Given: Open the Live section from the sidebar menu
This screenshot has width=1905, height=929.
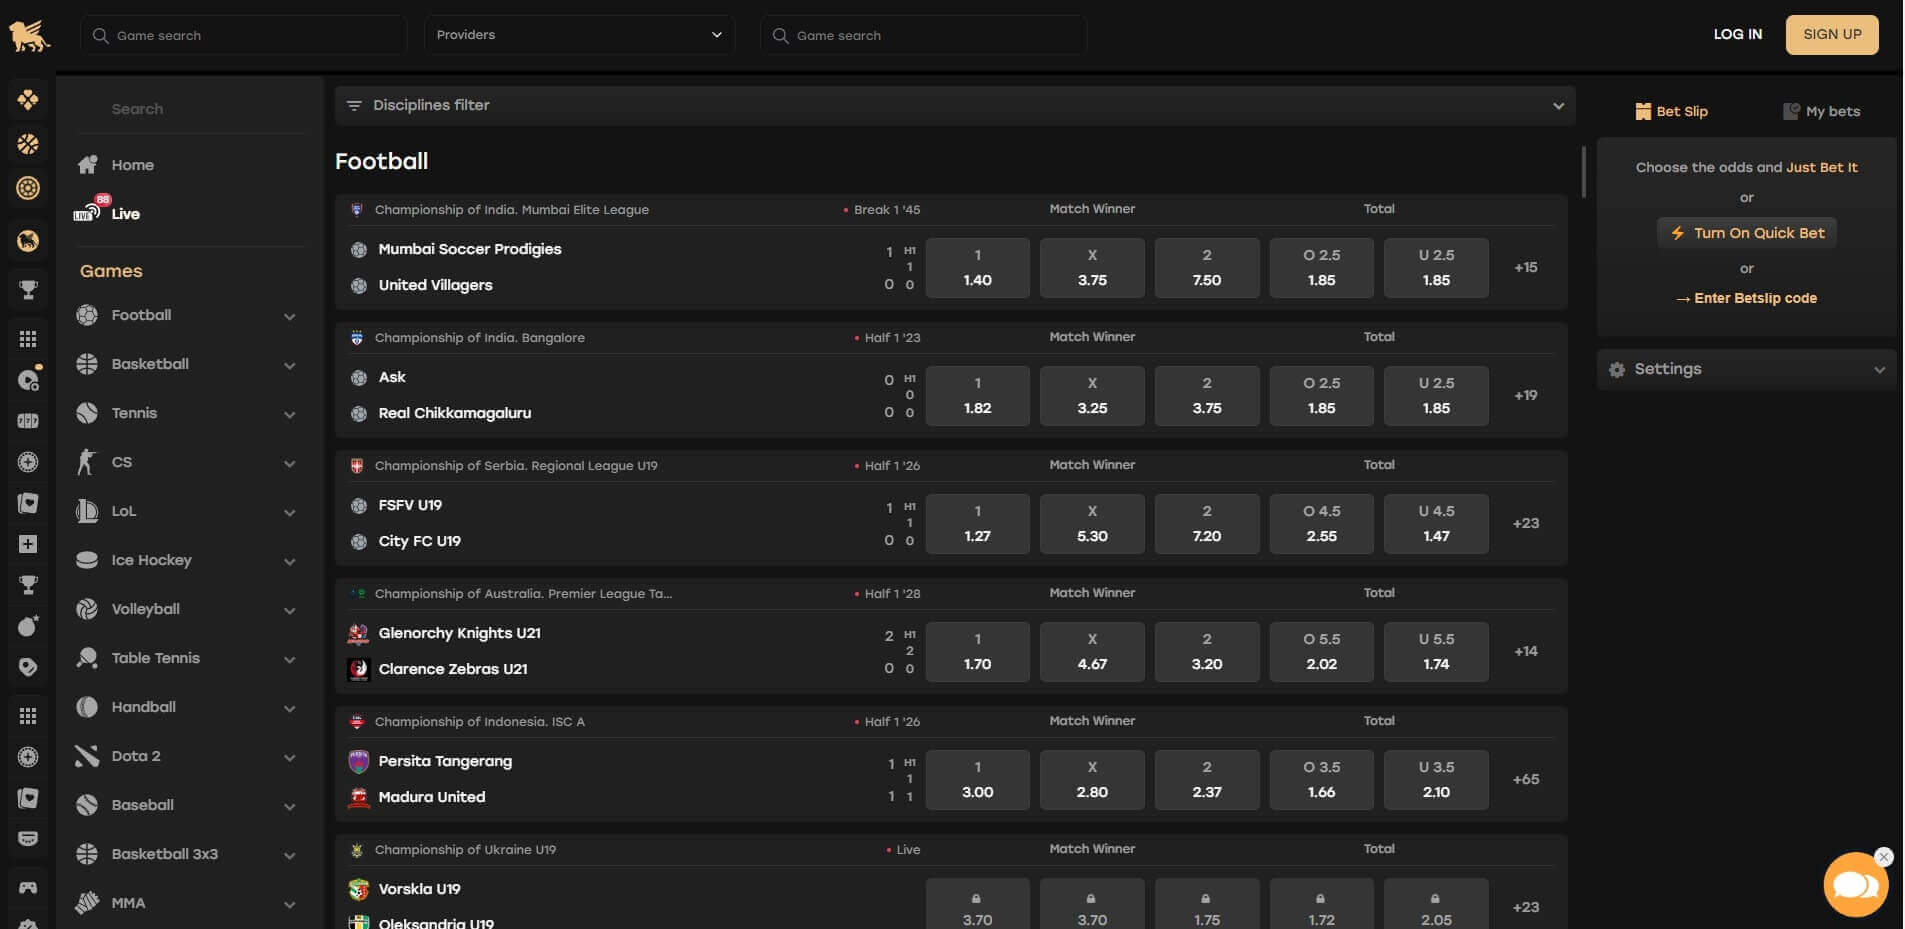Looking at the screenshot, I should coord(126,213).
